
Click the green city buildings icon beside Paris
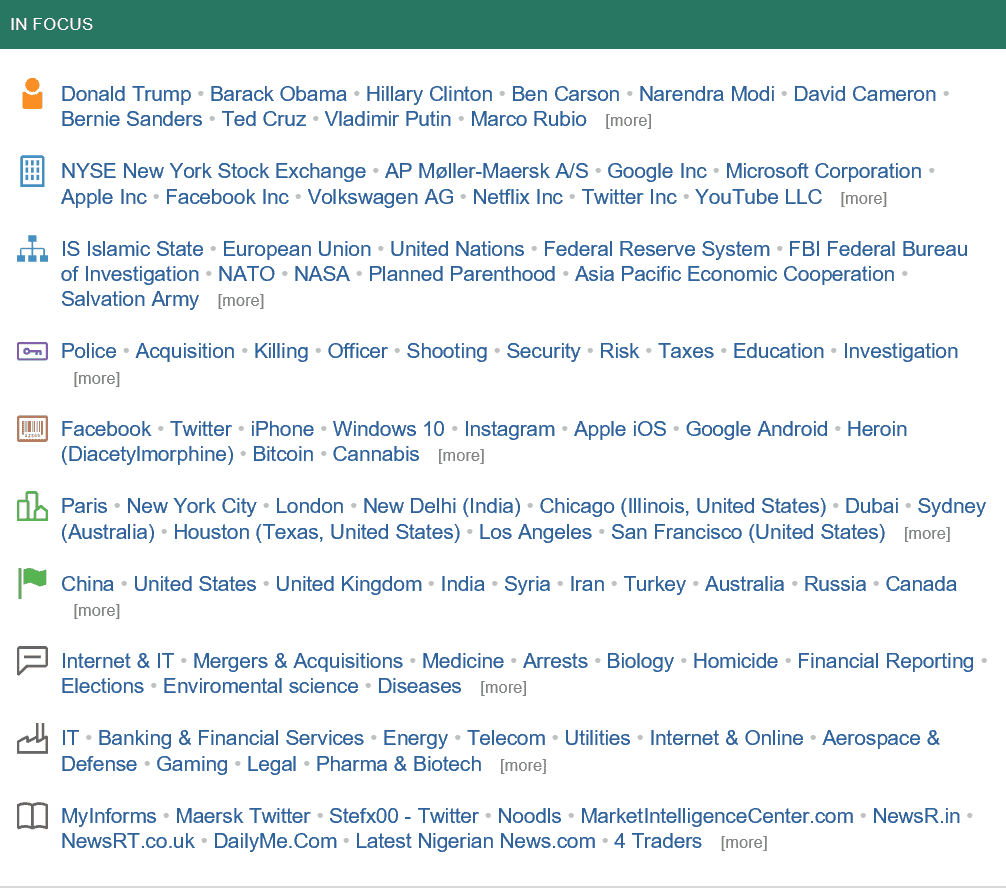coord(32,506)
